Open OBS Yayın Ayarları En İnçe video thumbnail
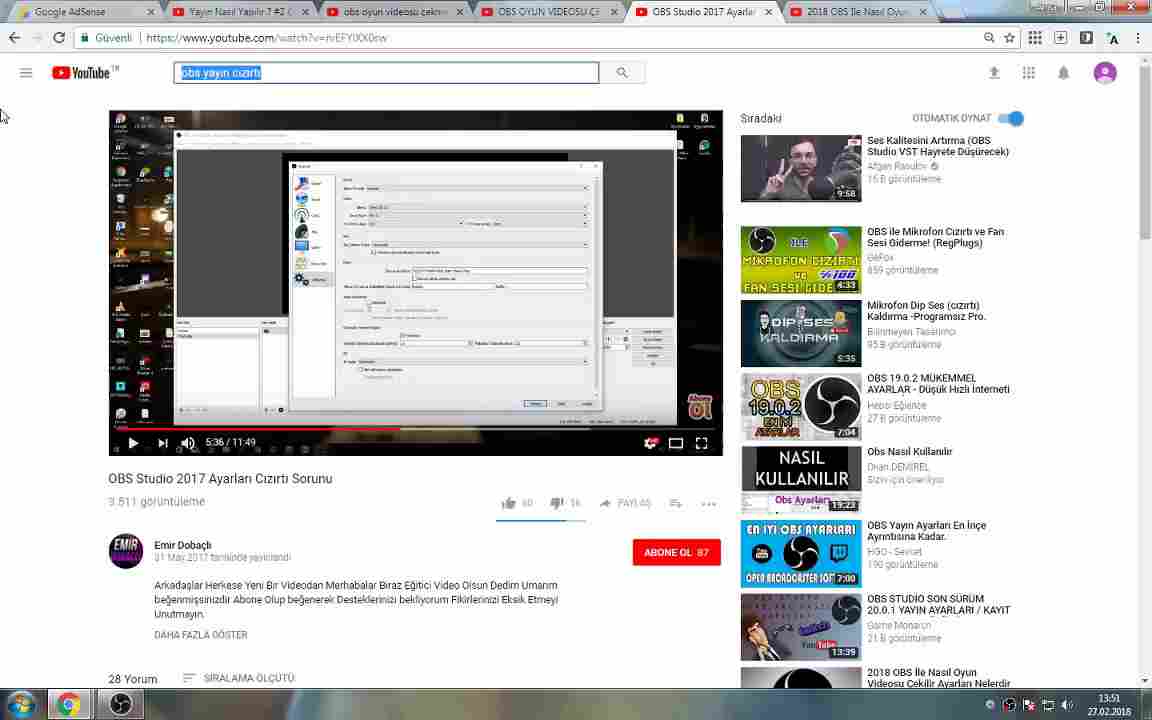The height and width of the screenshot is (720, 1152). [x=801, y=553]
